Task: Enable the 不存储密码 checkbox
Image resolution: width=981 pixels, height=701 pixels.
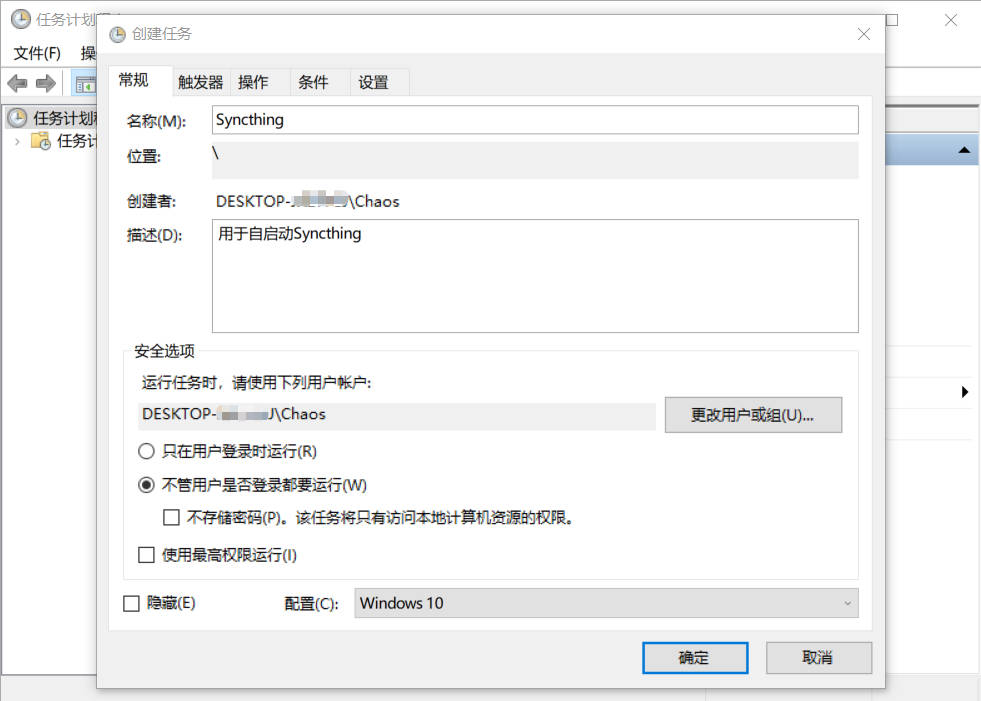Action: (171, 518)
